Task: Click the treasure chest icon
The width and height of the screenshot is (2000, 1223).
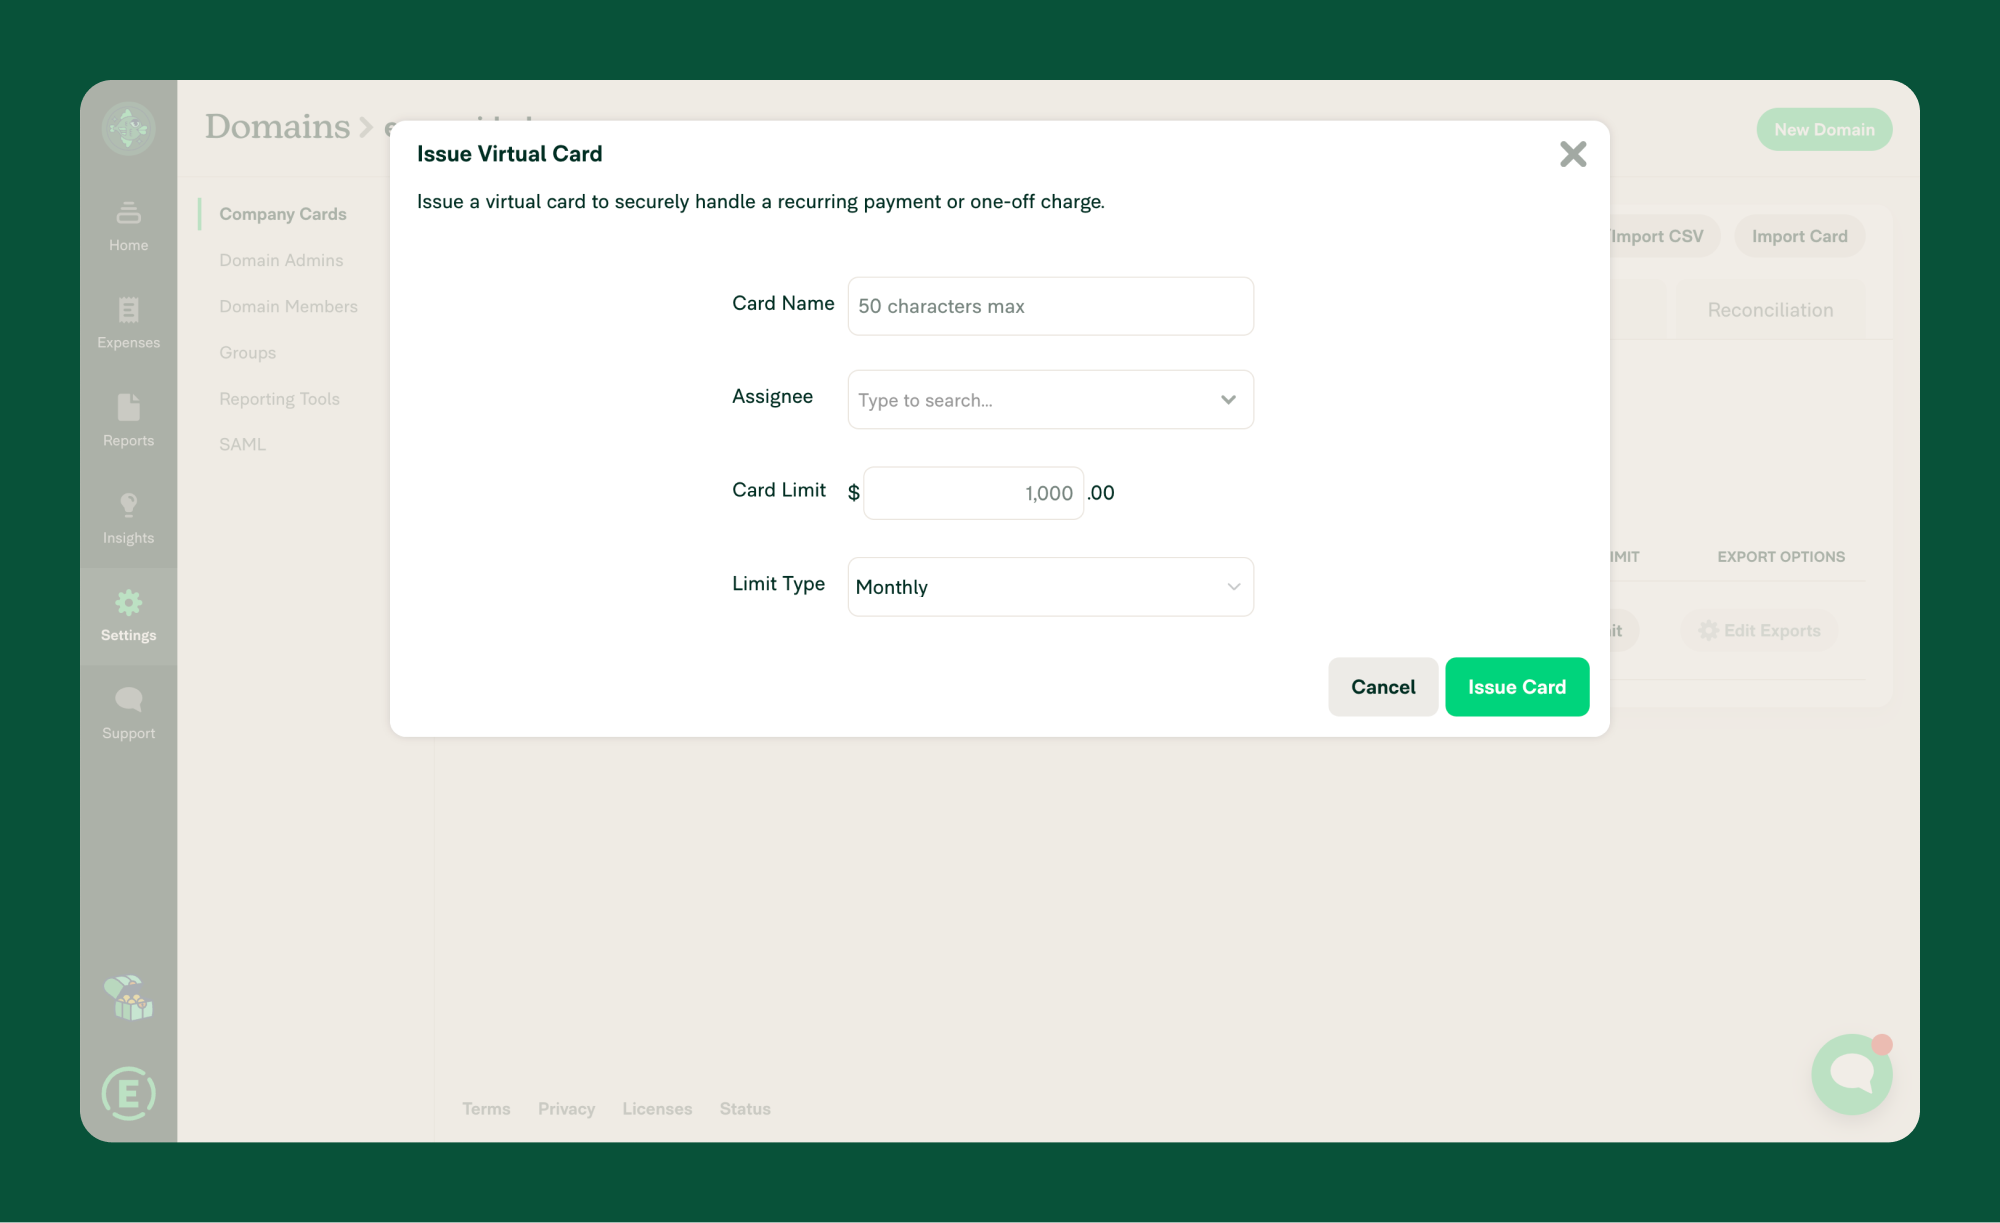Action: click(x=128, y=997)
